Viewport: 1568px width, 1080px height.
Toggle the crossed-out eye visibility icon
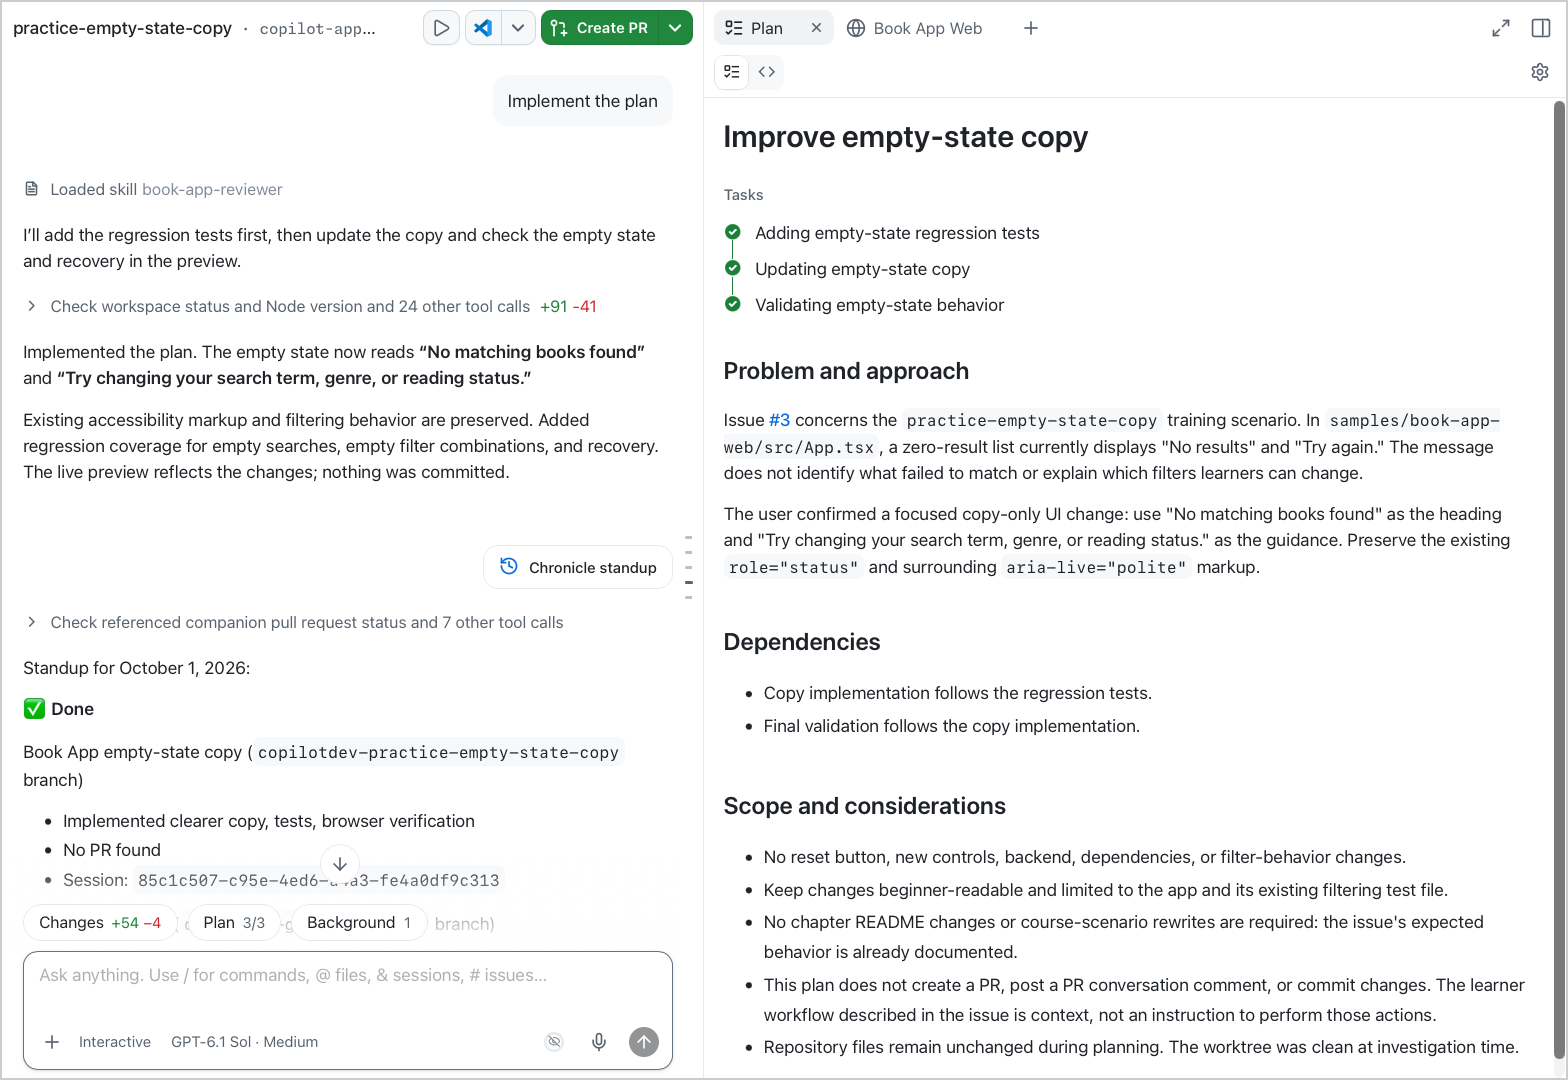pos(554,1042)
